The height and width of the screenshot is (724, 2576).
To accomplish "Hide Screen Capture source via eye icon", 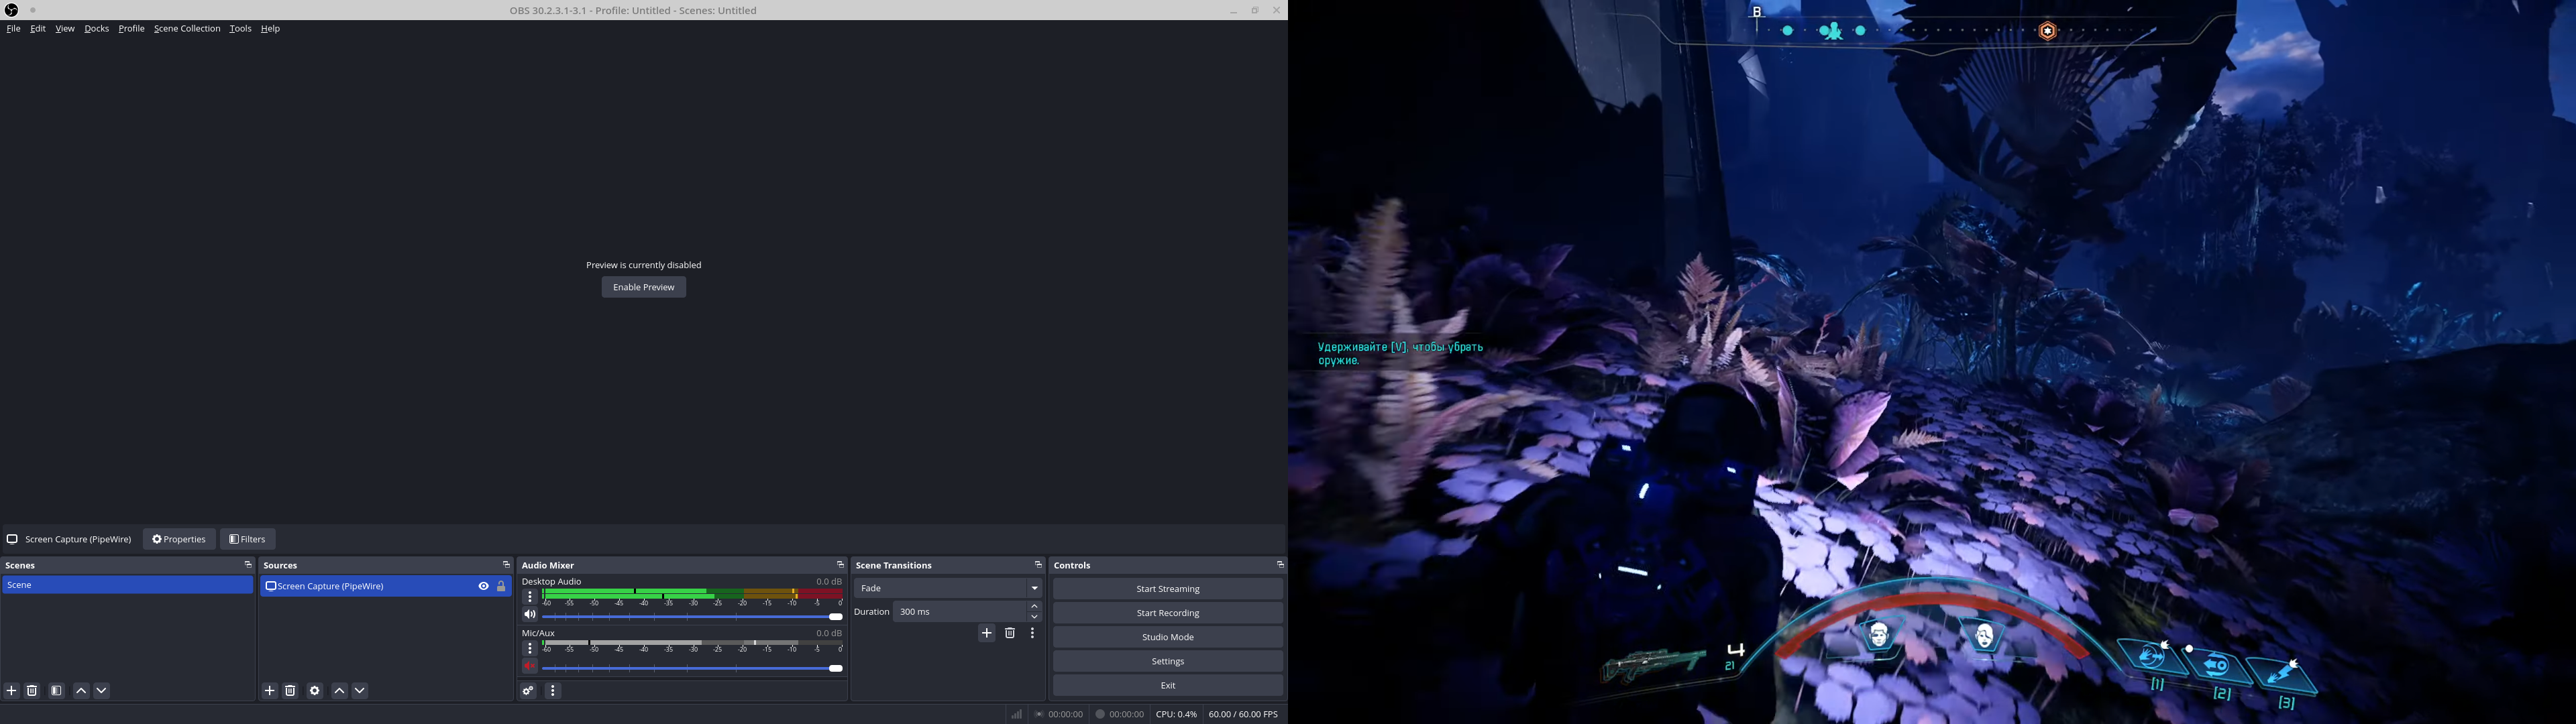I will [483, 586].
